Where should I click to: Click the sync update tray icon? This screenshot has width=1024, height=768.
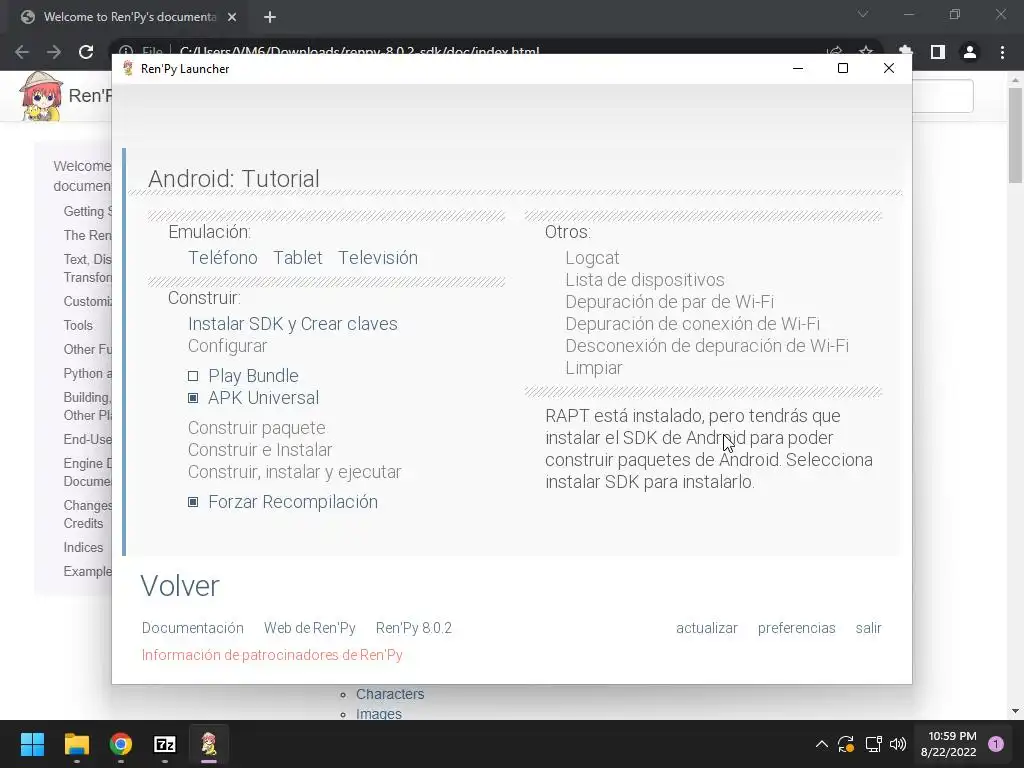(846, 744)
